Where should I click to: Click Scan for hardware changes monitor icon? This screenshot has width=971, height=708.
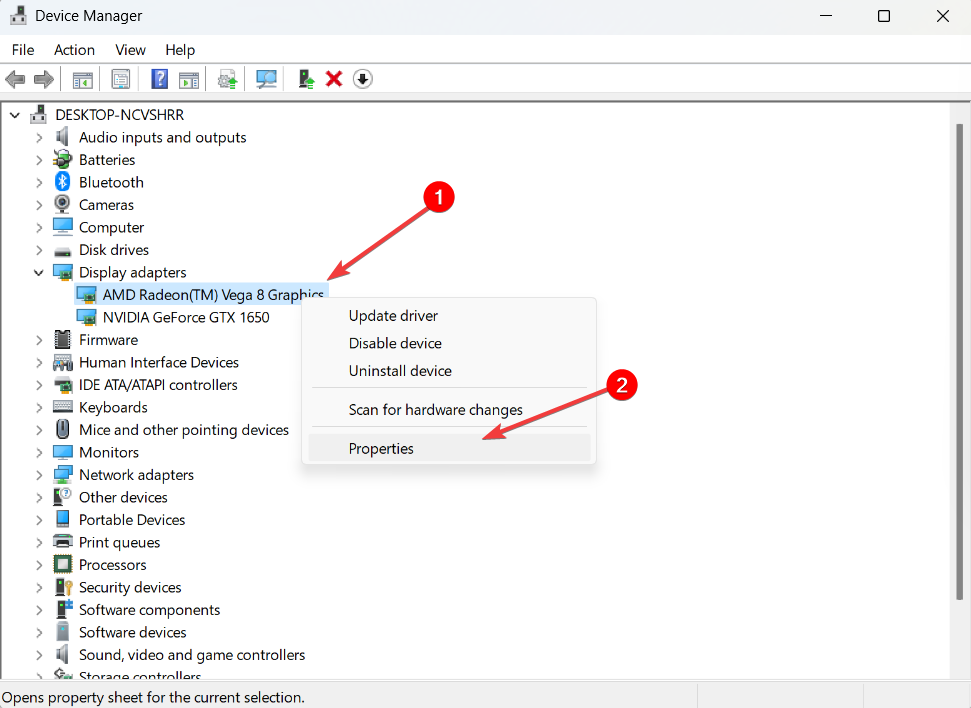click(266, 79)
